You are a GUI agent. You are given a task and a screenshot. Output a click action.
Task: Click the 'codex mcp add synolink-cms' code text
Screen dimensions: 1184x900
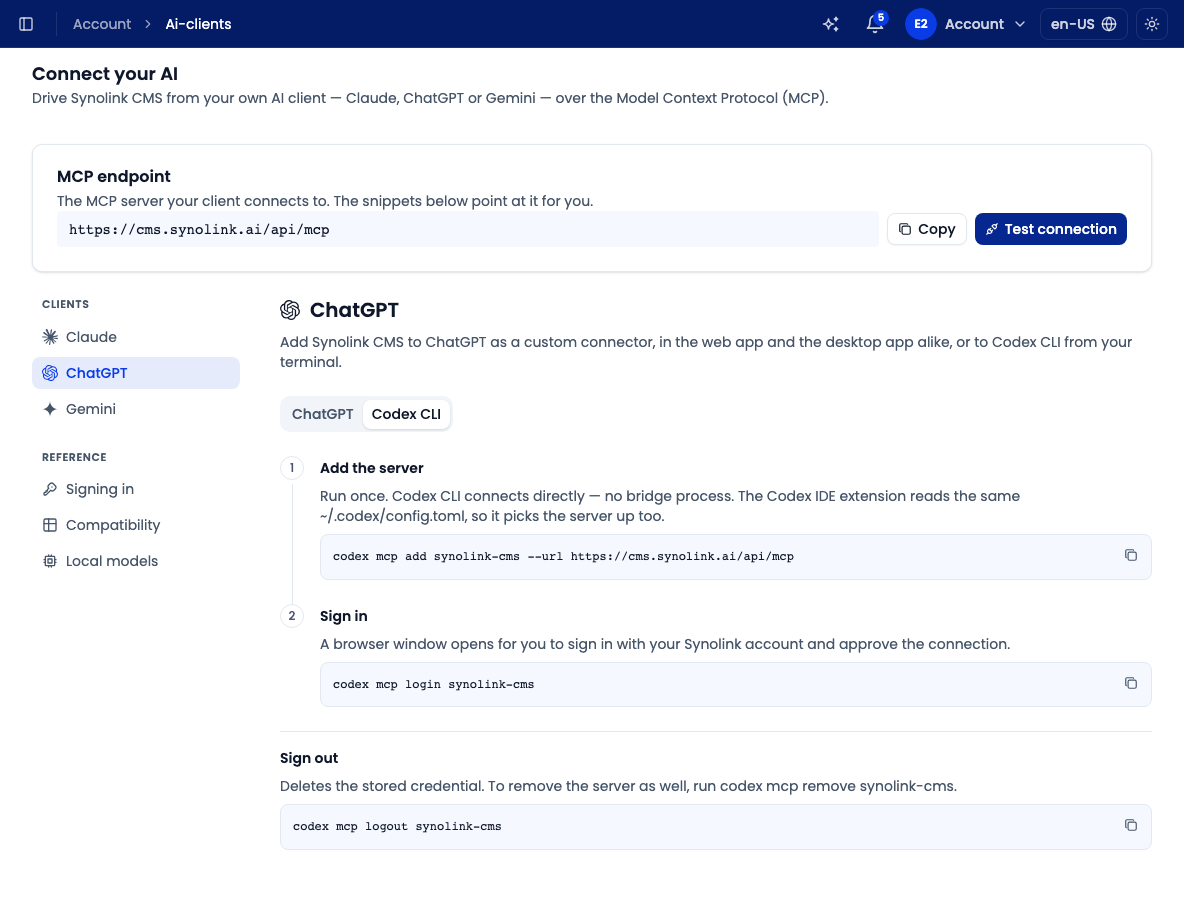click(563, 556)
